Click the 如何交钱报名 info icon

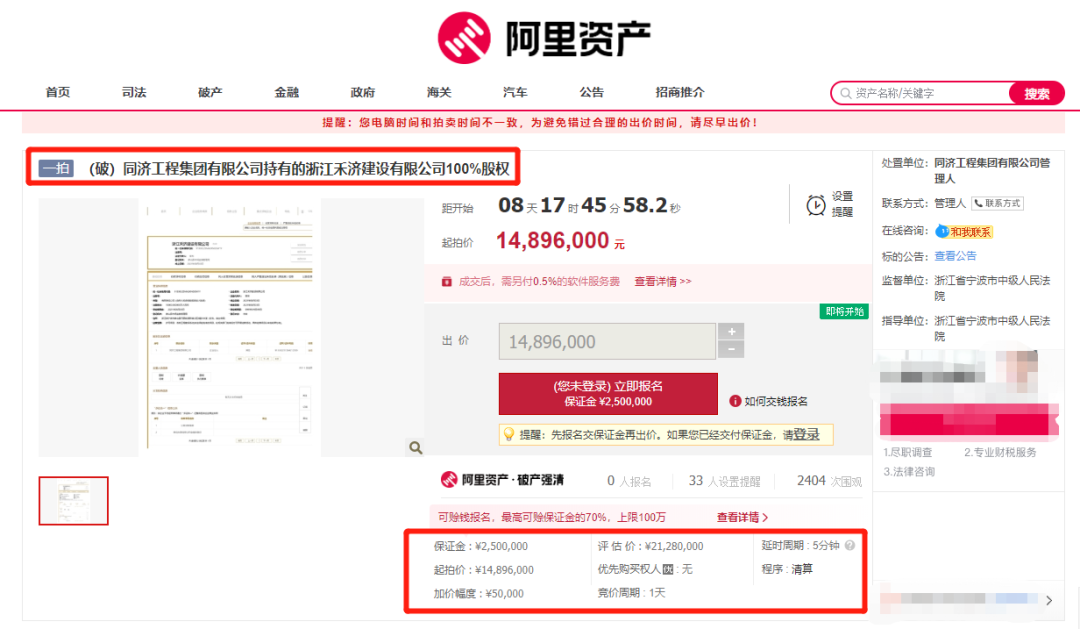(x=735, y=401)
